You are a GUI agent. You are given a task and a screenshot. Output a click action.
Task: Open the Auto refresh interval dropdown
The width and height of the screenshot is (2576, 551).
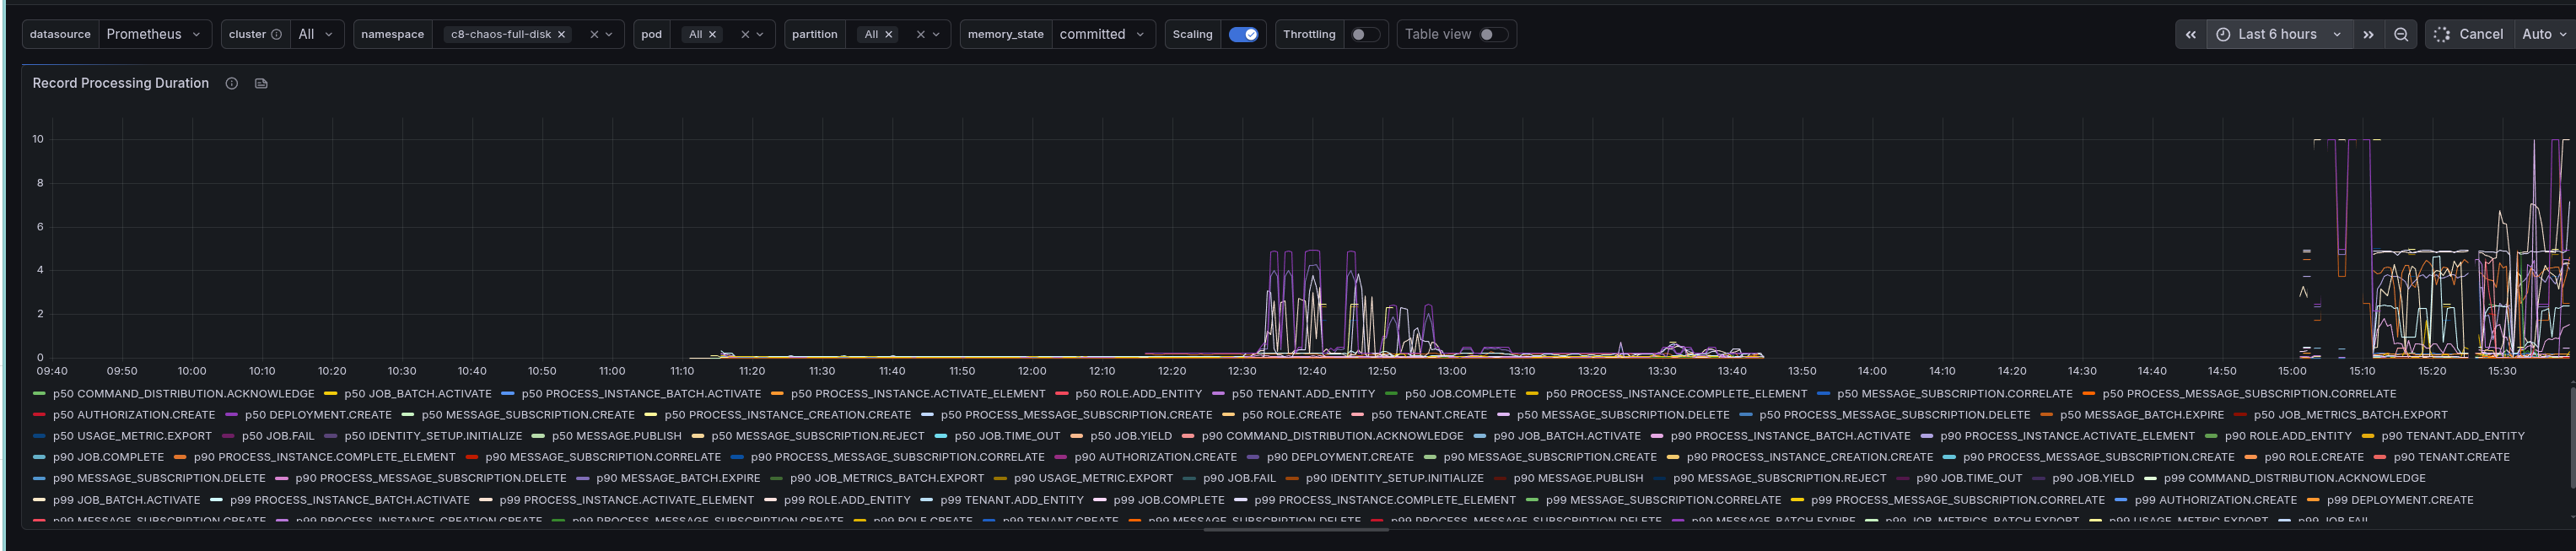(2544, 34)
